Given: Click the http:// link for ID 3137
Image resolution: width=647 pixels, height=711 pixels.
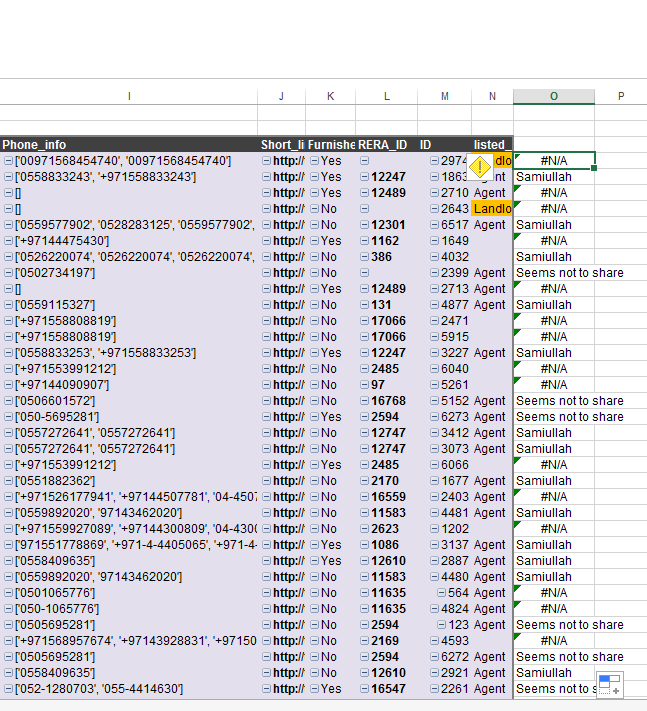Looking at the screenshot, I should click(288, 544).
